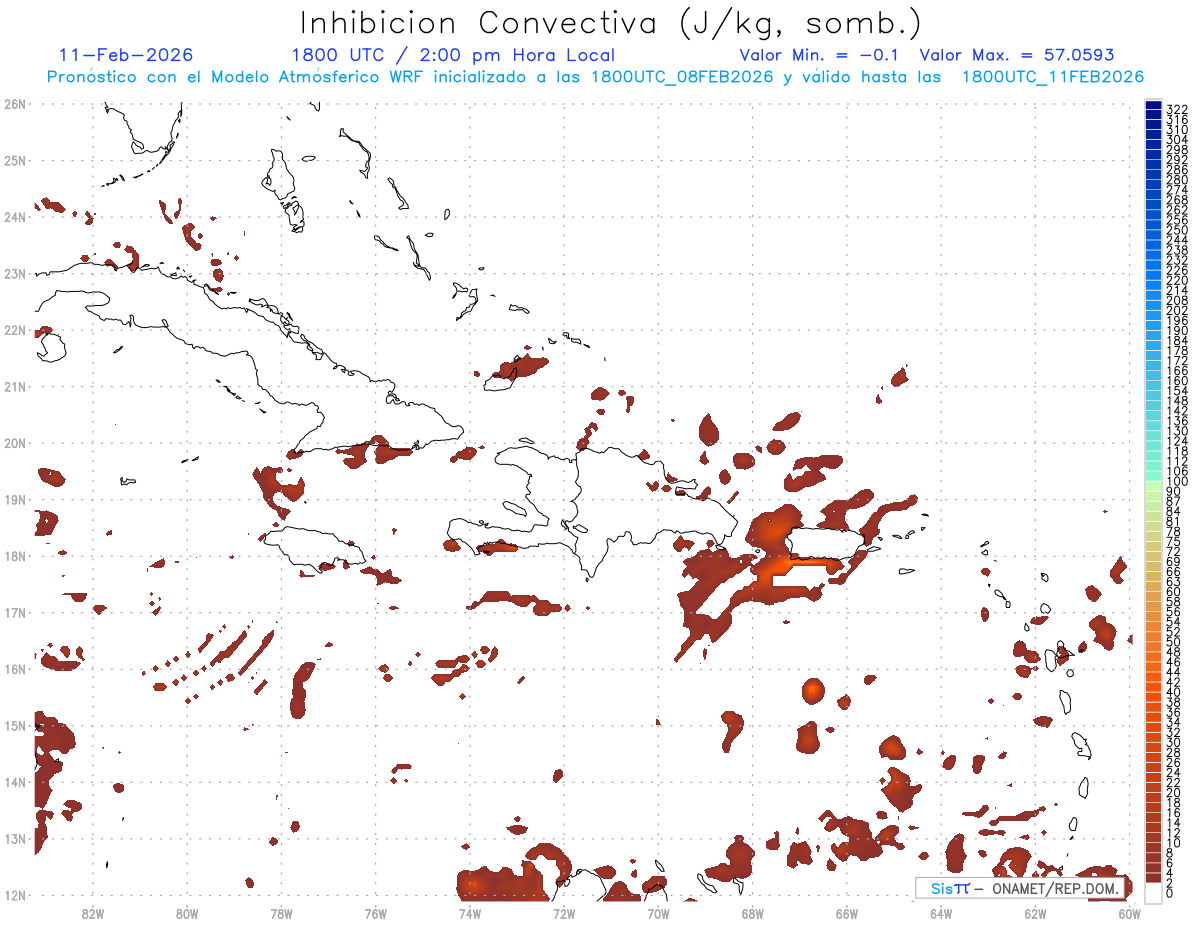Click the legend value '172'

1177,360
